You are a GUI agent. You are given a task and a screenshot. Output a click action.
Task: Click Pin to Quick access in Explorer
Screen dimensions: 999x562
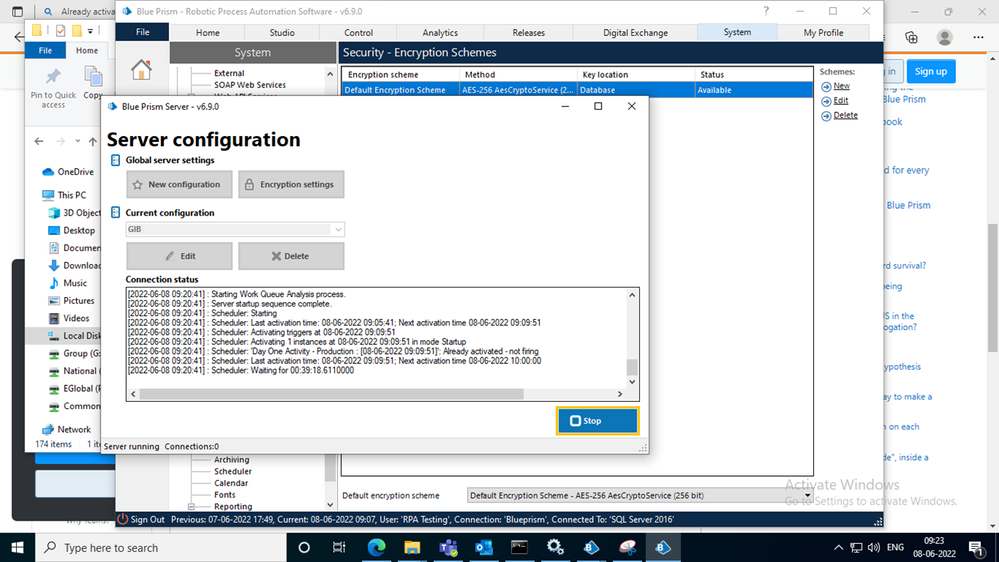click(53, 87)
